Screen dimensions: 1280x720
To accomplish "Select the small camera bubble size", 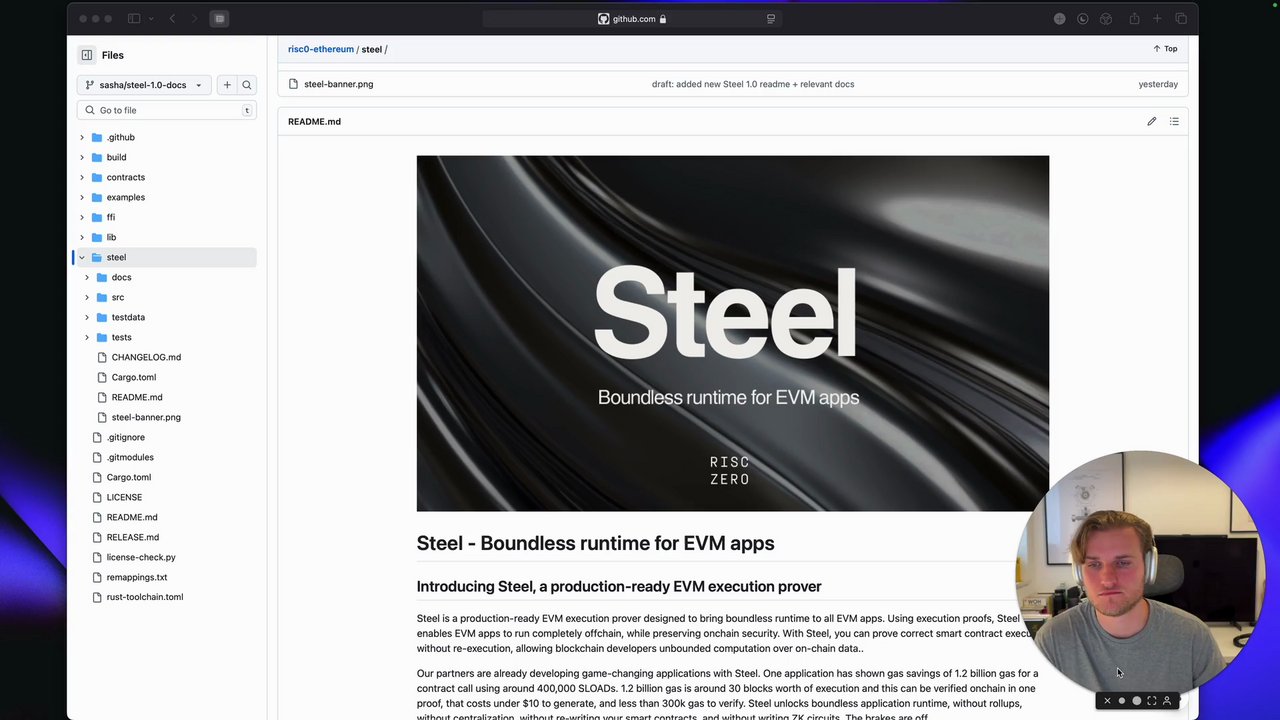I will (1122, 701).
